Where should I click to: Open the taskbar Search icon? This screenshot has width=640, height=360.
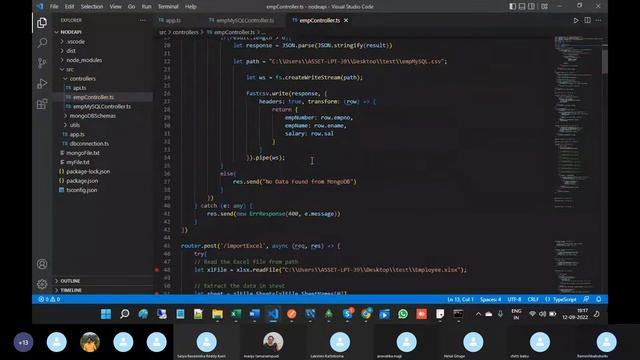click(x=124, y=314)
